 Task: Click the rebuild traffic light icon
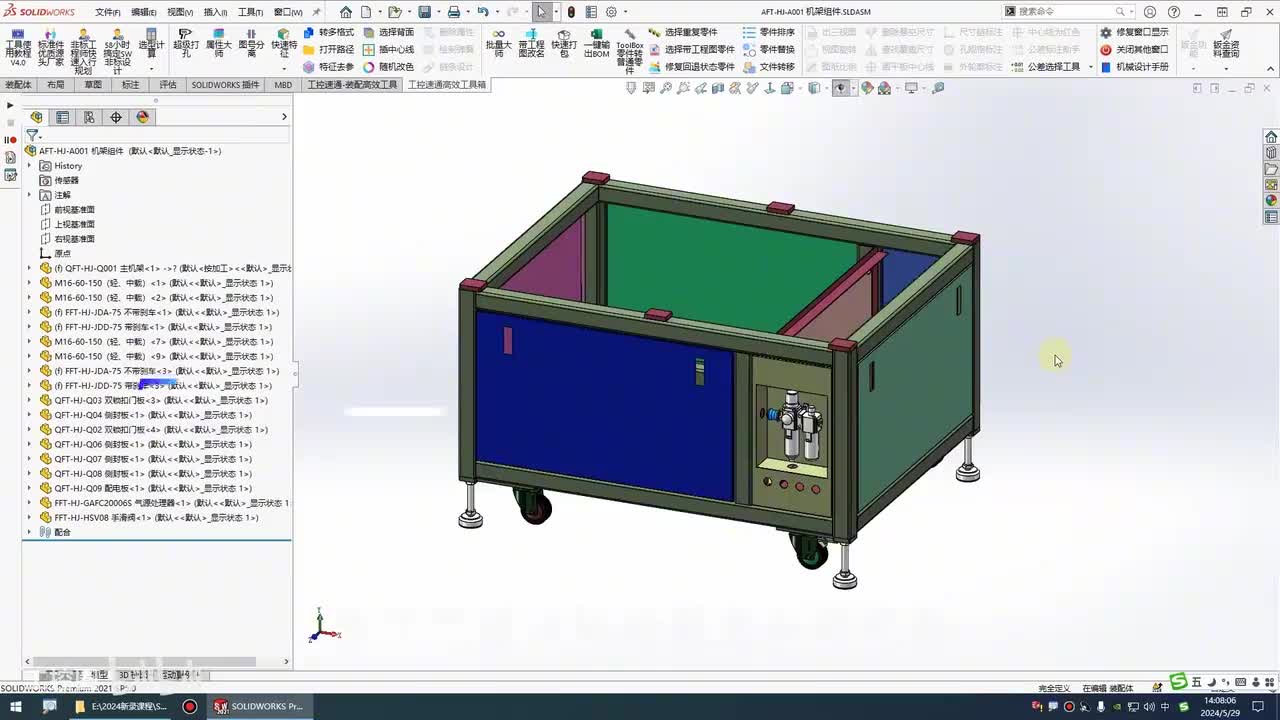point(571,12)
